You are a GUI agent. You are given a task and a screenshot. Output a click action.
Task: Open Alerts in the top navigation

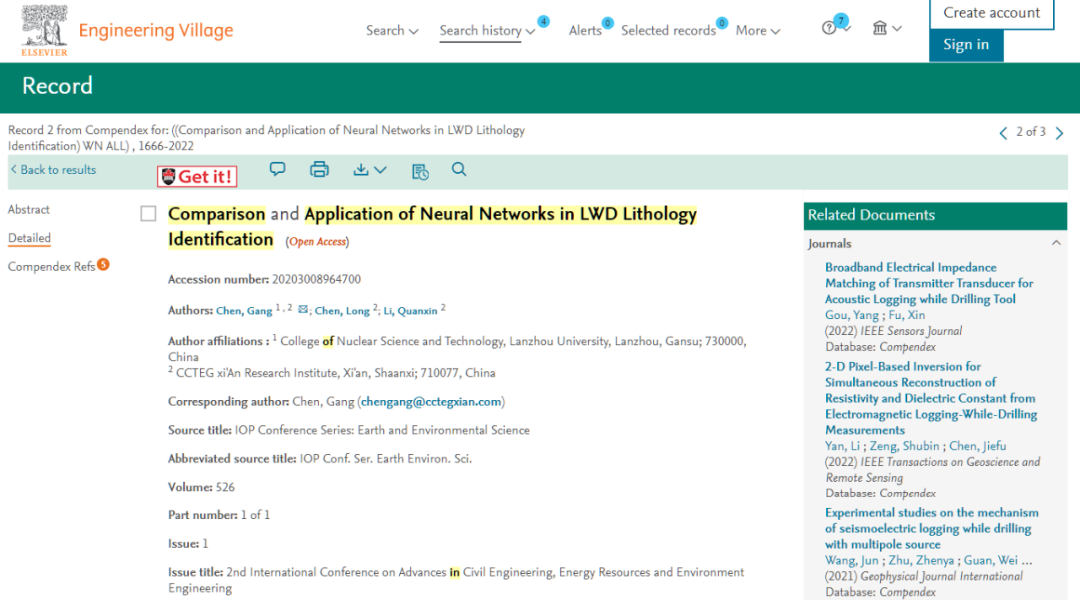click(x=585, y=31)
